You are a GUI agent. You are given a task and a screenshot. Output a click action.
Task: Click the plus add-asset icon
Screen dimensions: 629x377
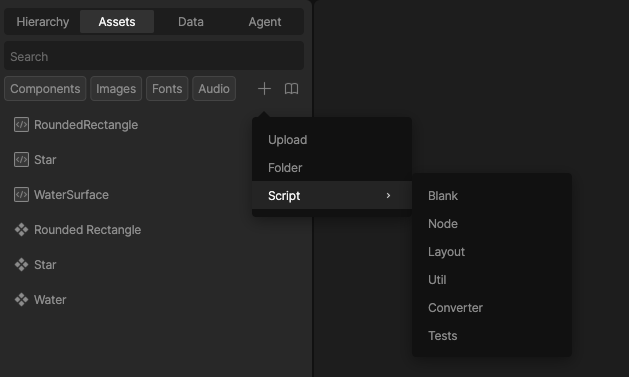[264, 89]
